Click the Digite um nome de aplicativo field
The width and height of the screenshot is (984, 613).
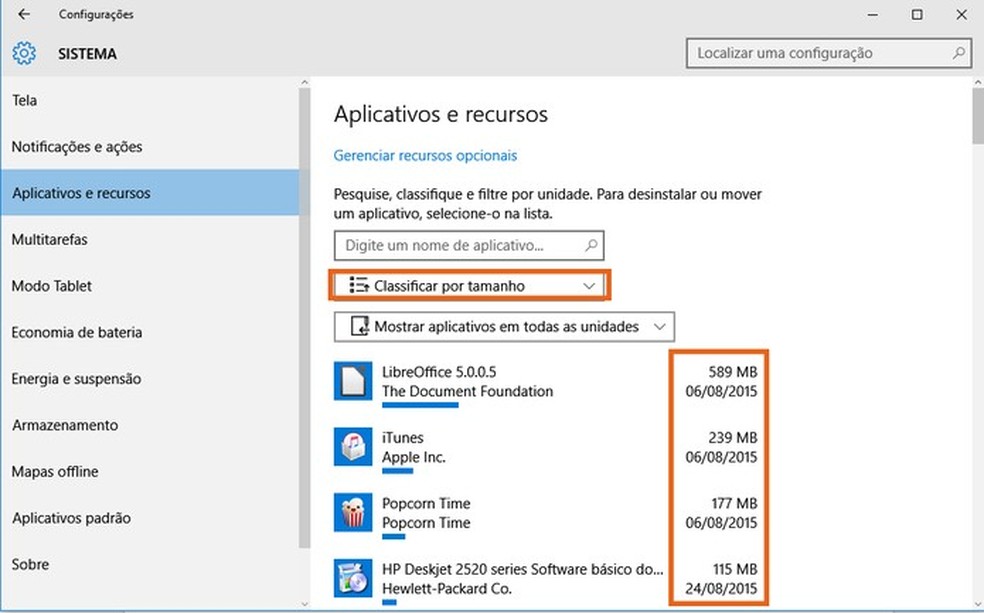click(458, 245)
